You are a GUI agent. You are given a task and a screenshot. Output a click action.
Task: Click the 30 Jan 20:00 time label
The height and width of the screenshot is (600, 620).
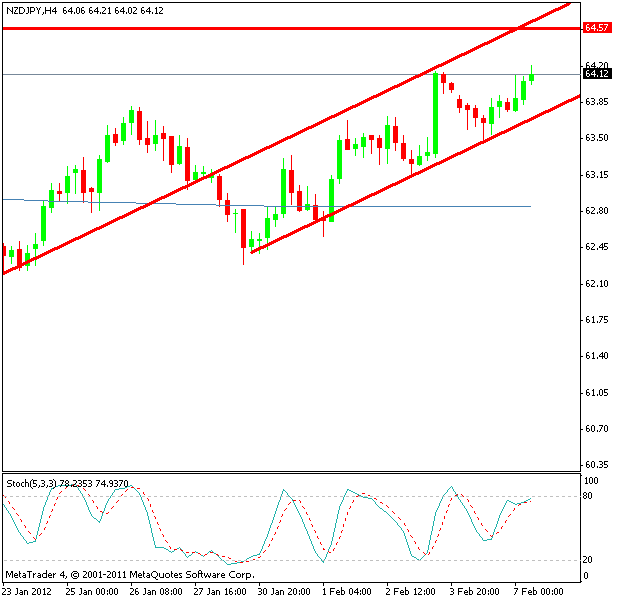(x=284, y=592)
